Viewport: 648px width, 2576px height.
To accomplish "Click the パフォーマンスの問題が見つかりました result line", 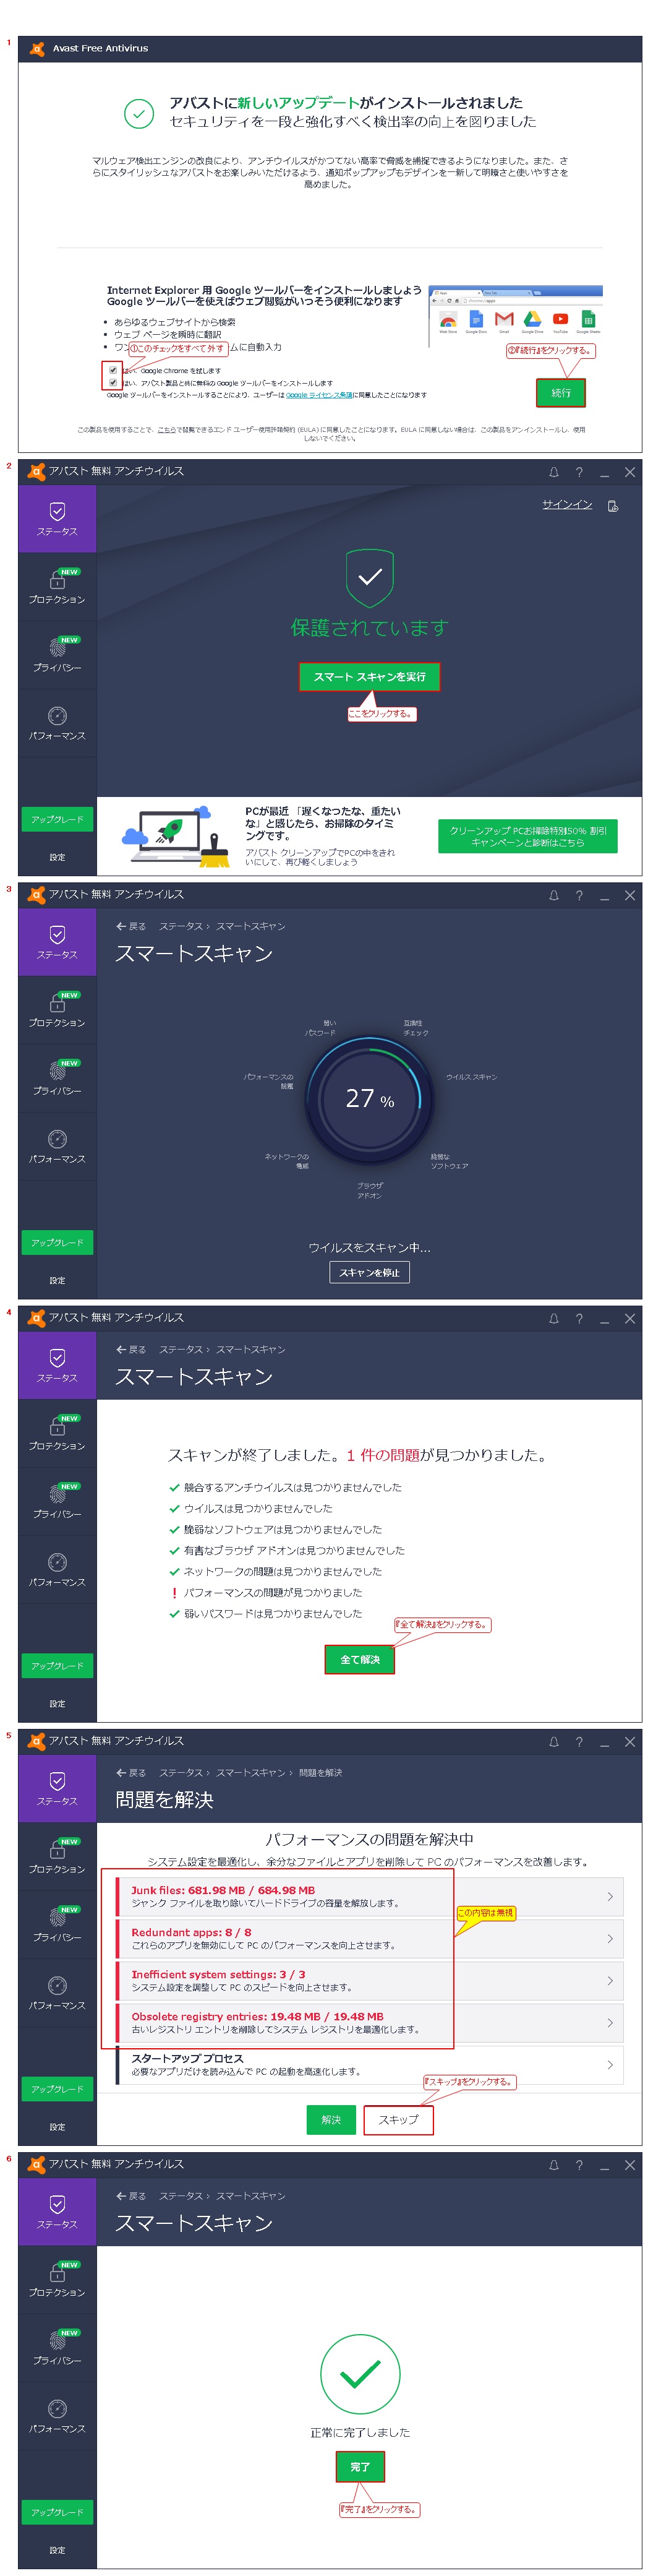I will [267, 1592].
